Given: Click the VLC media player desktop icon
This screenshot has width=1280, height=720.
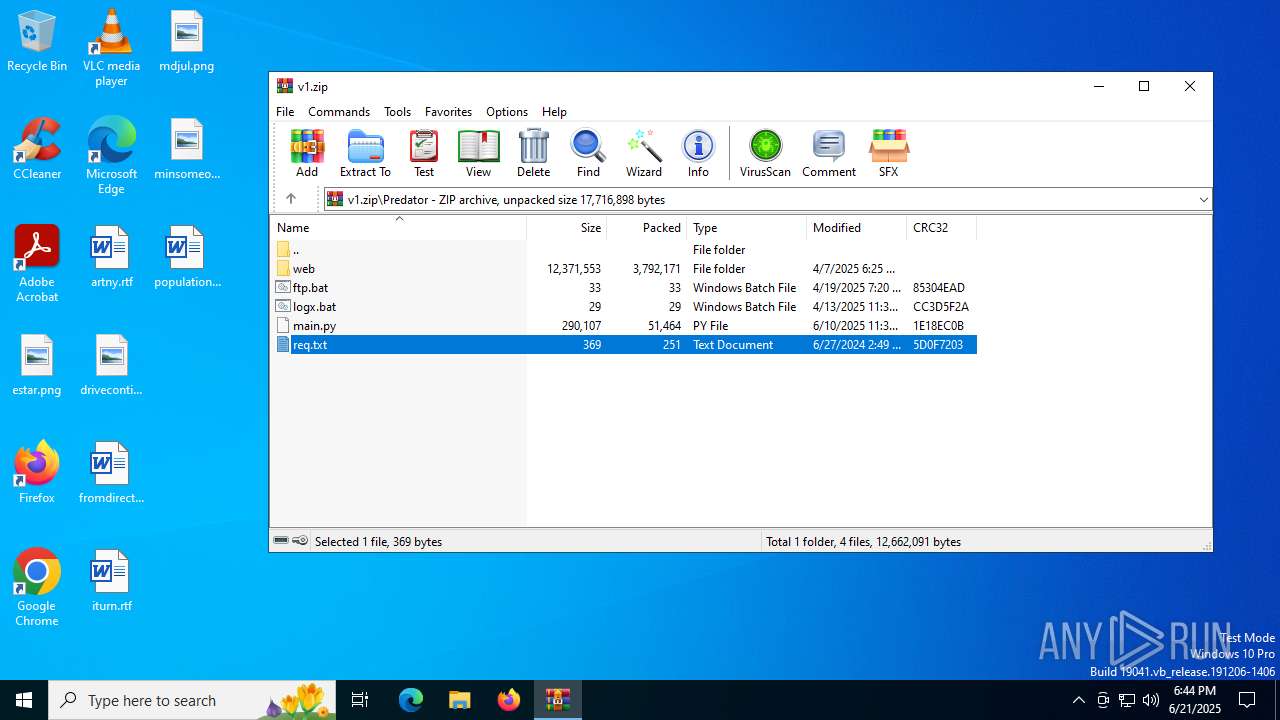Looking at the screenshot, I should point(111,48).
